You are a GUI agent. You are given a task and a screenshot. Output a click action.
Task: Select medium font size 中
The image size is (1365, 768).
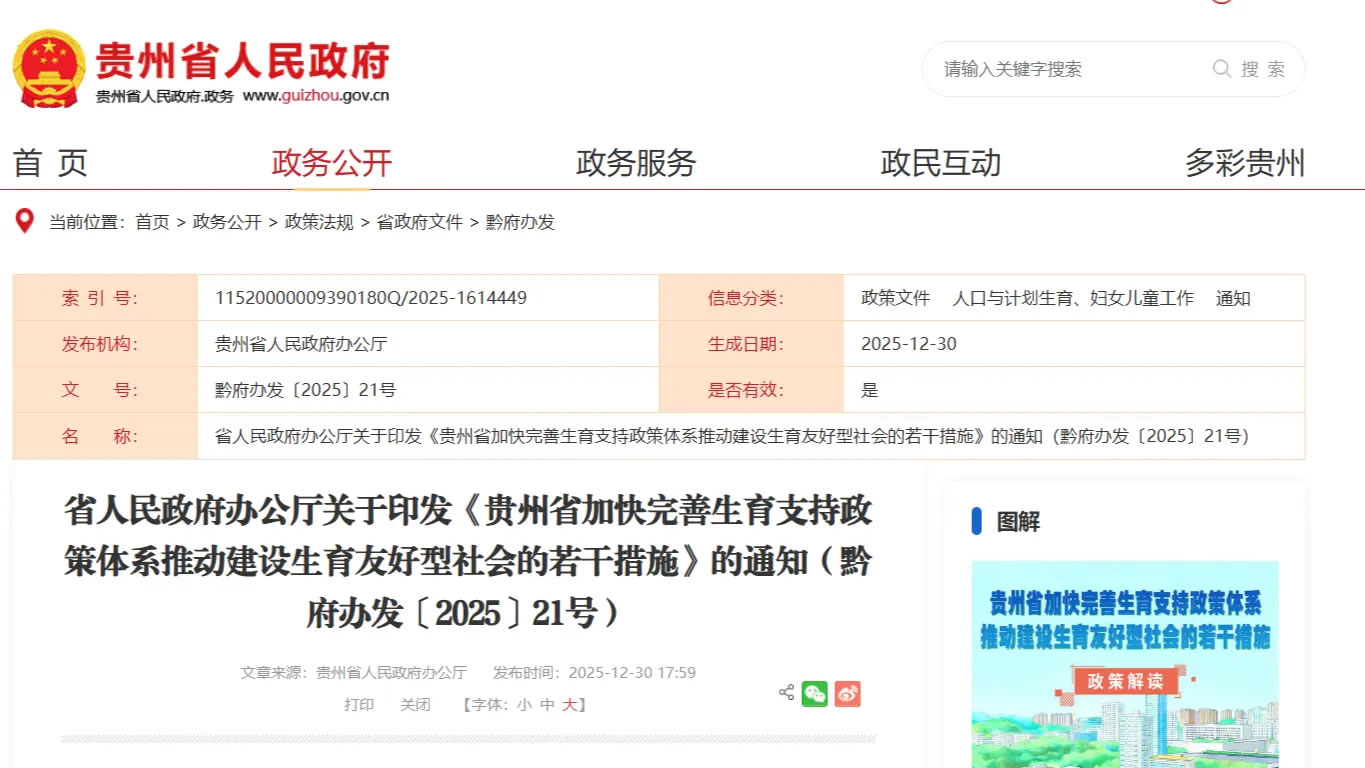(x=547, y=705)
